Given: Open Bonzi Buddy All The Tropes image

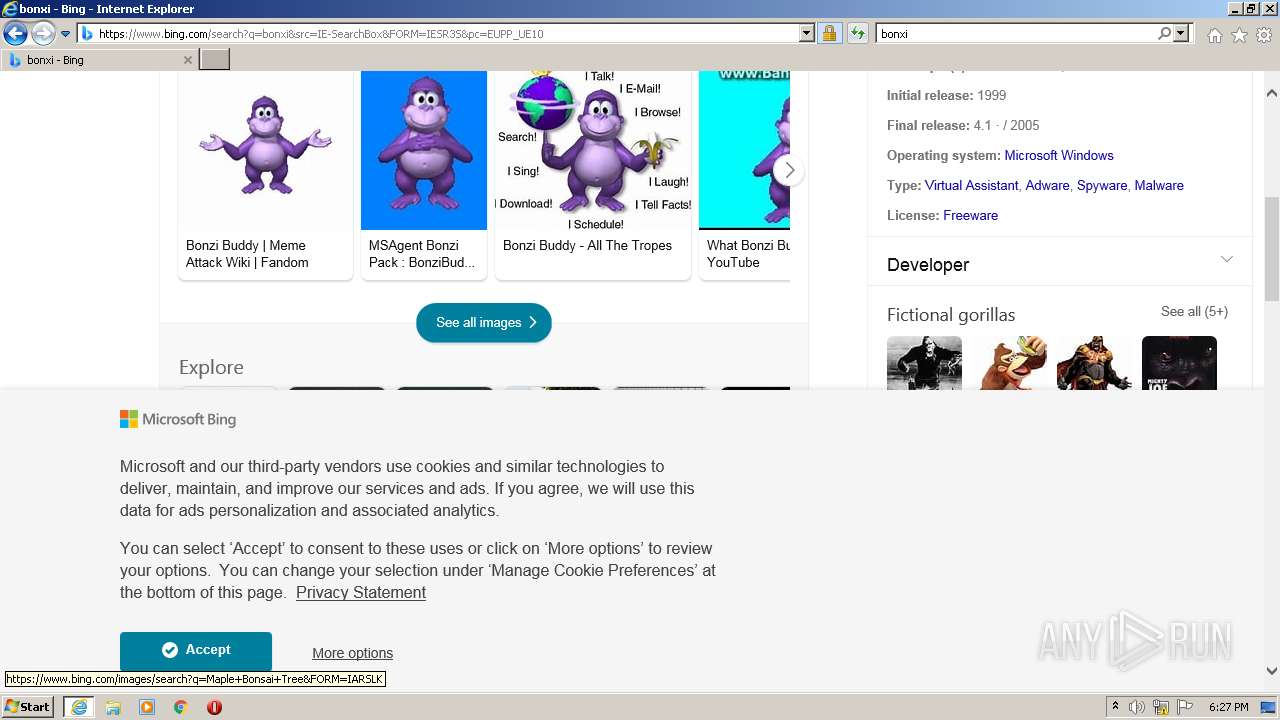Looking at the screenshot, I should click(593, 150).
